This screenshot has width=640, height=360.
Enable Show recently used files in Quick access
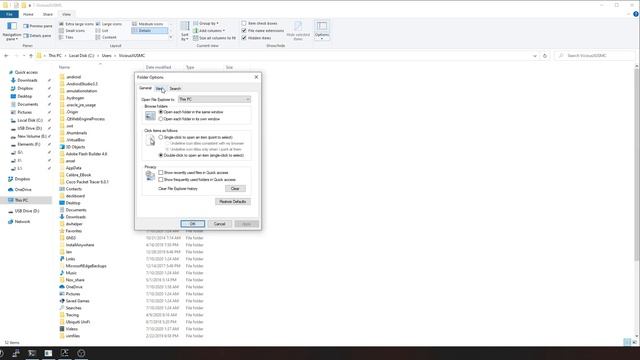pyautogui.click(x=161, y=173)
